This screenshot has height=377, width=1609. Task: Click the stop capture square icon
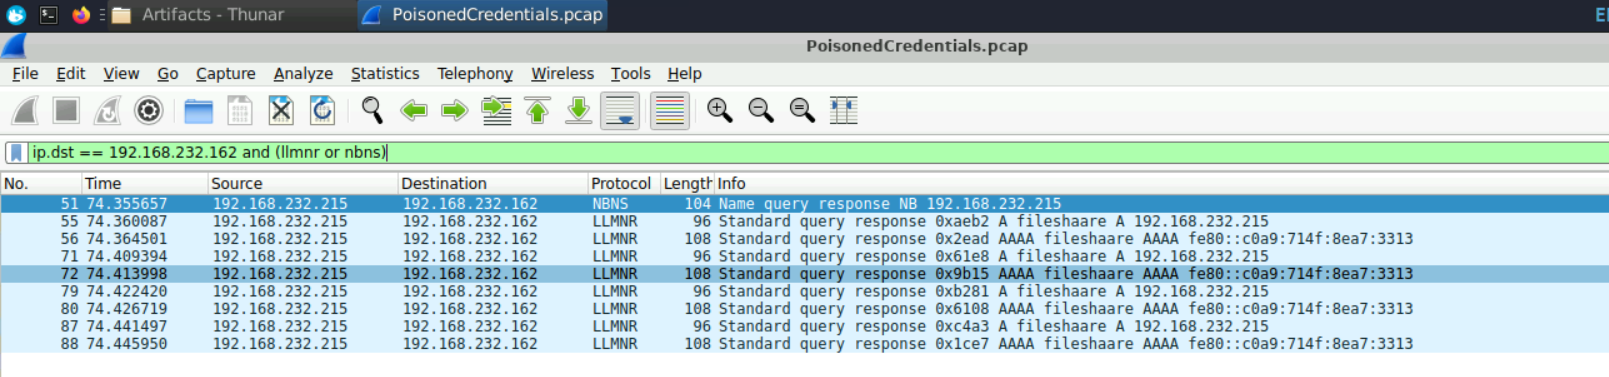(66, 110)
